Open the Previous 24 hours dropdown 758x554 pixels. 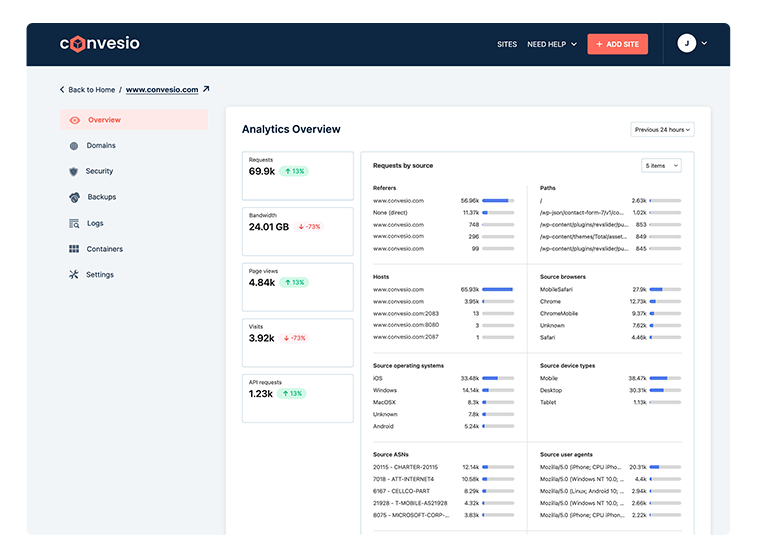click(x=662, y=130)
